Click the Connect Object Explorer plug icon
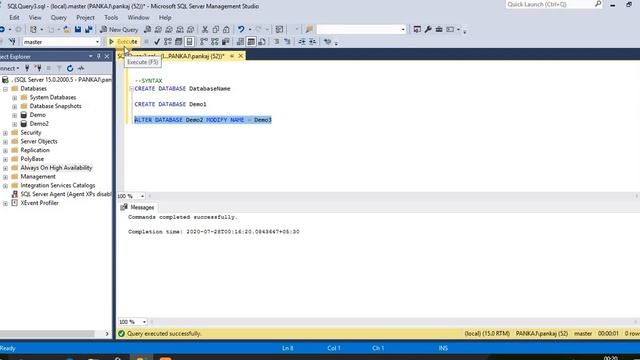The height and width of the screenshot is (360, 640). [27, 69]
